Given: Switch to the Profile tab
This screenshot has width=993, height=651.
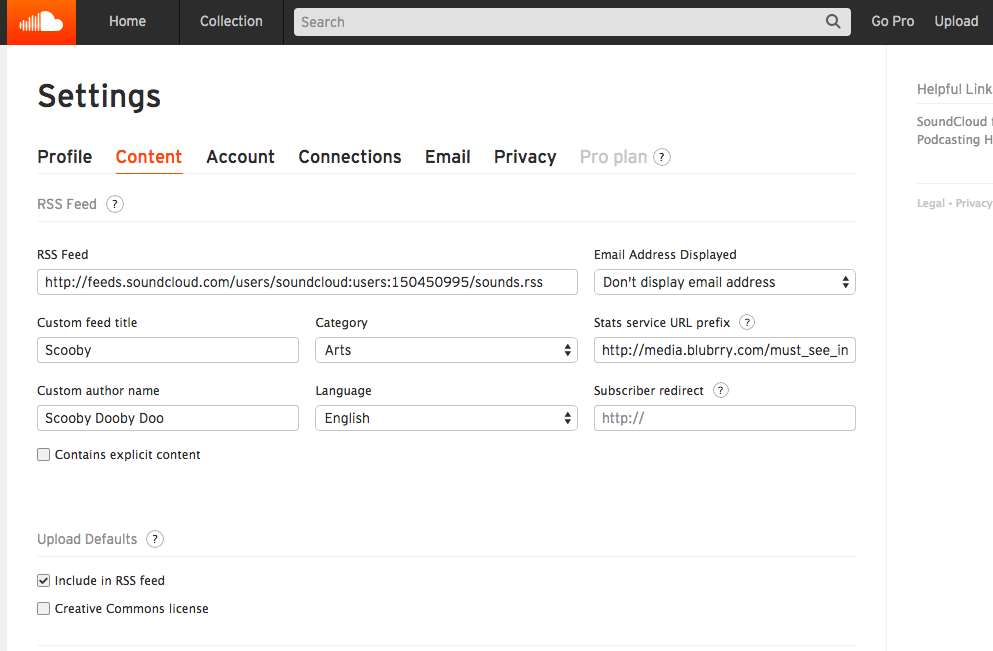Looking at the screenshot, I should tap(64, 157).
